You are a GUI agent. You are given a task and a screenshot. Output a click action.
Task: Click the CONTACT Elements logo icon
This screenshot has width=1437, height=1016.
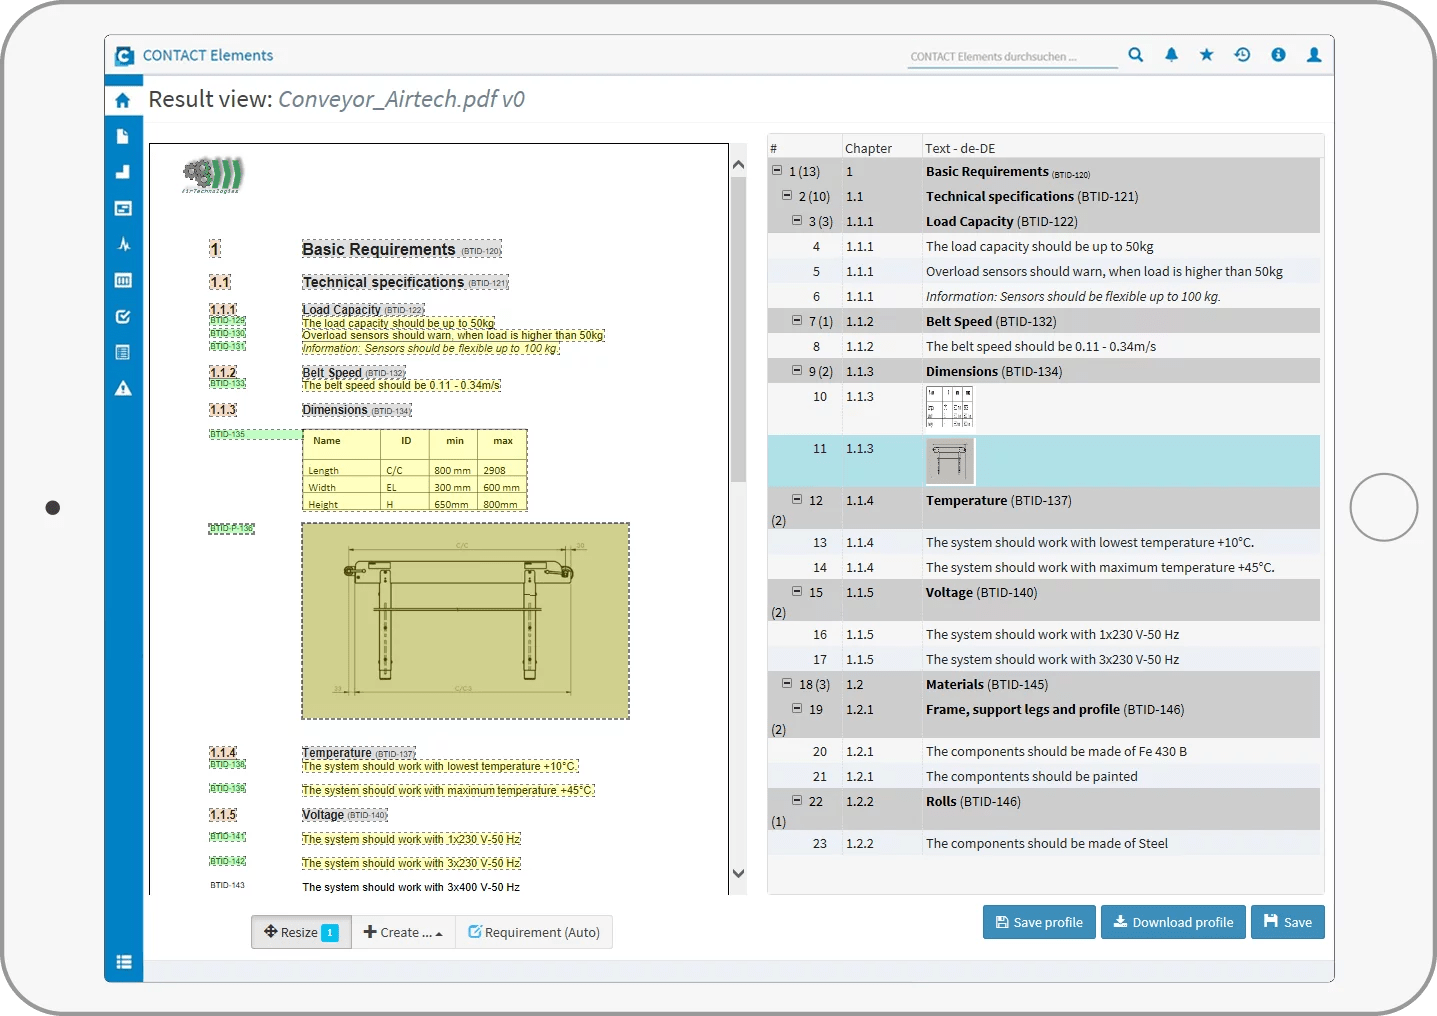coord(124,56)
